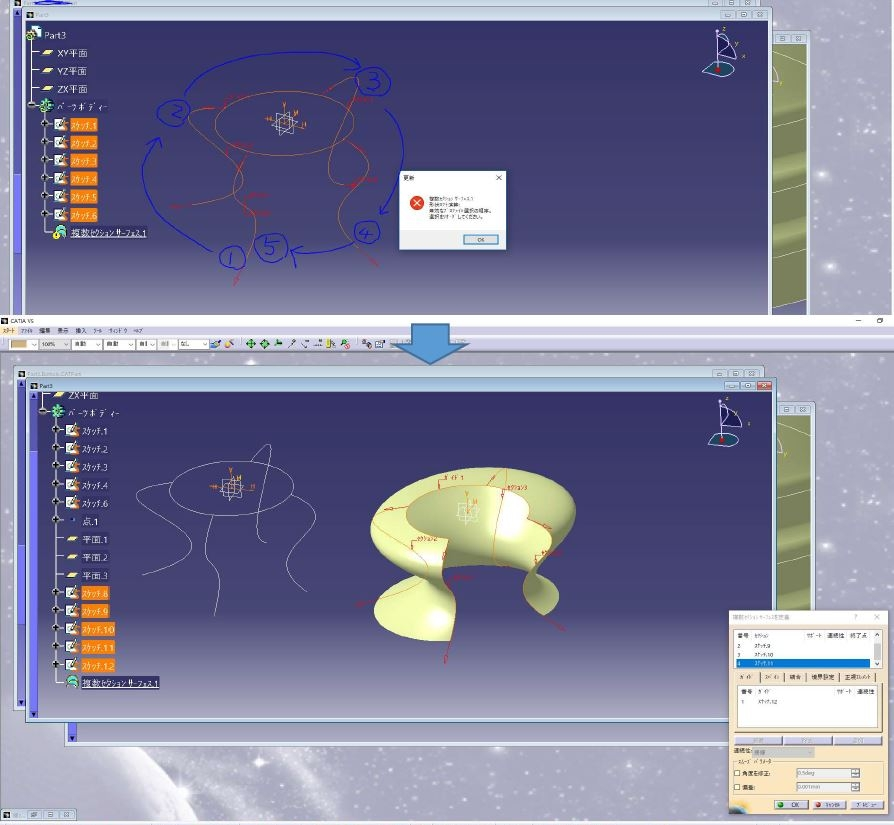Image resolution: width=894 pixels, height=825 pixels.
Task: Click the スケッチ.10 sketch icon
Action: [x=72, y=629]
